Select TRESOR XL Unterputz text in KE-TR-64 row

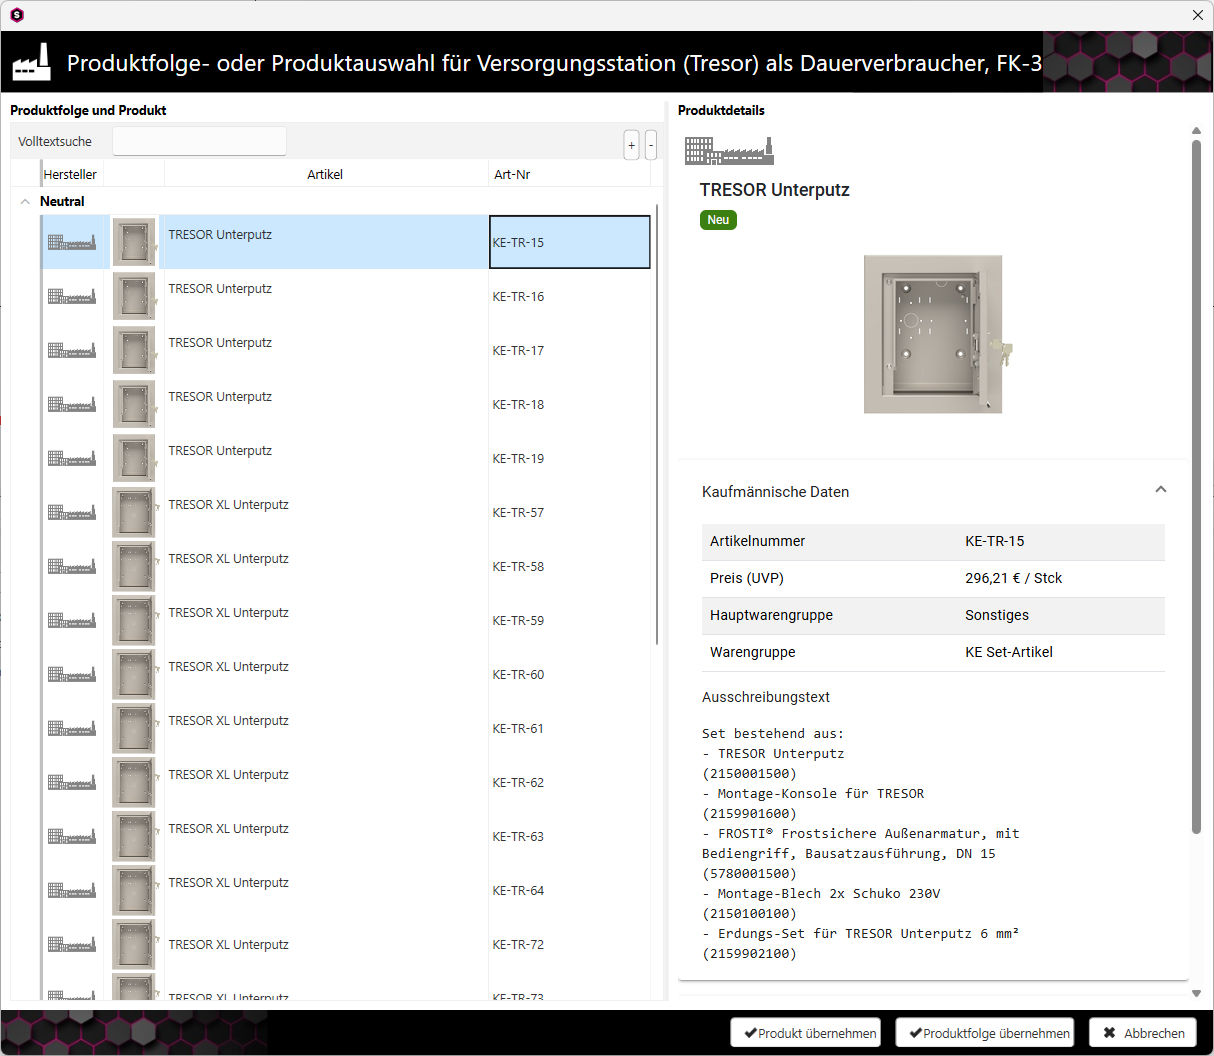tap(228, 883)
